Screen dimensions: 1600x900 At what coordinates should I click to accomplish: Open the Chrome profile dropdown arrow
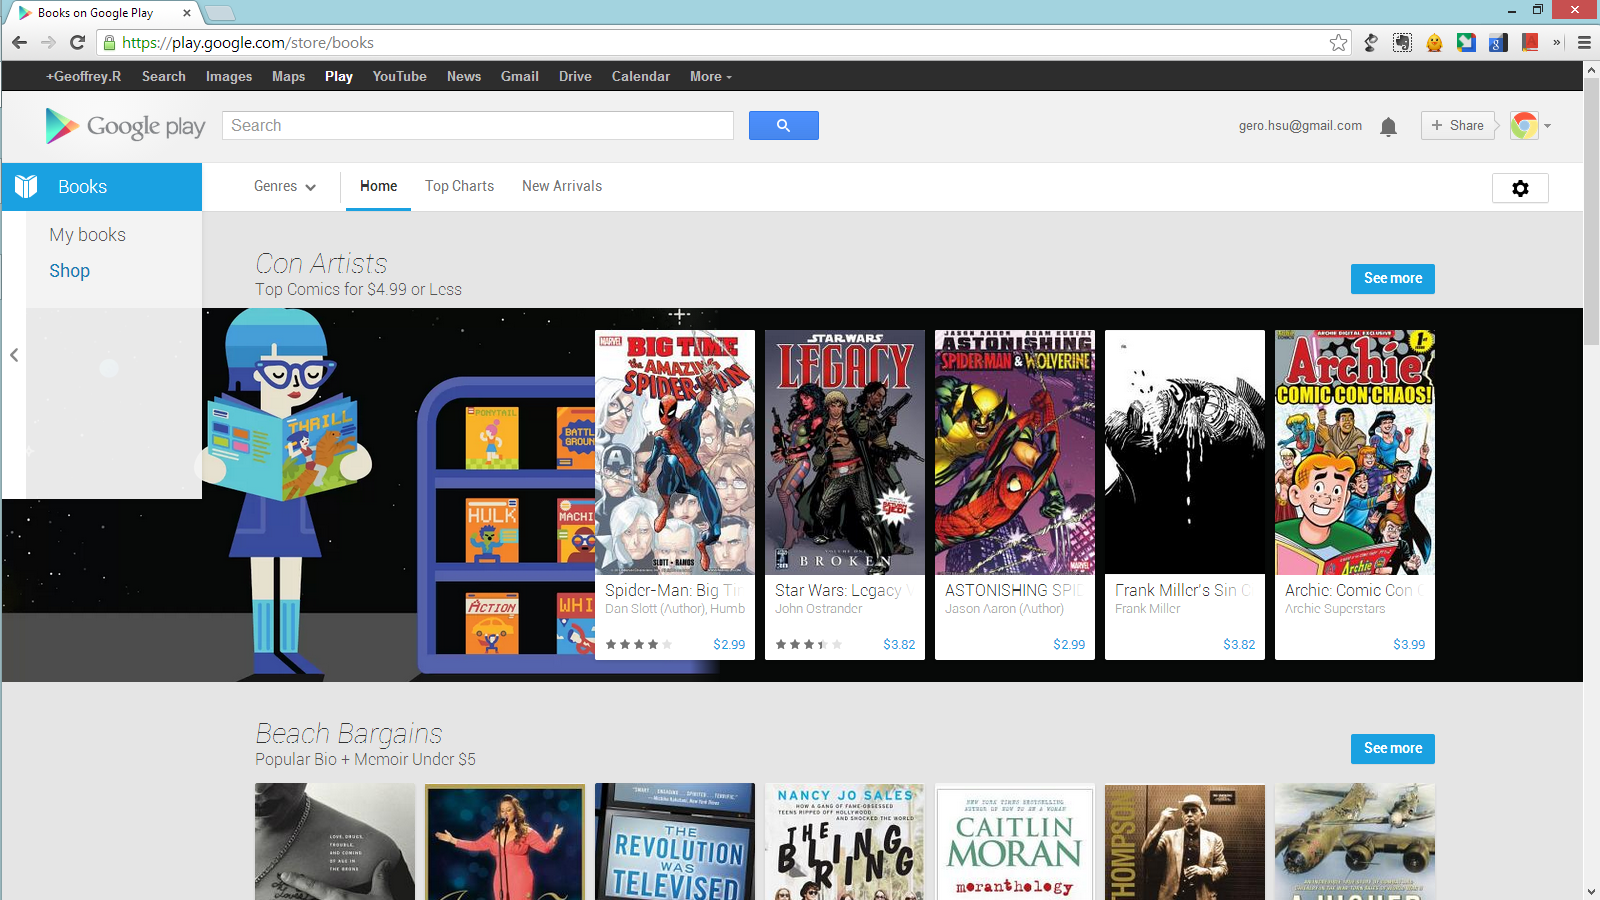point(1548,126)
